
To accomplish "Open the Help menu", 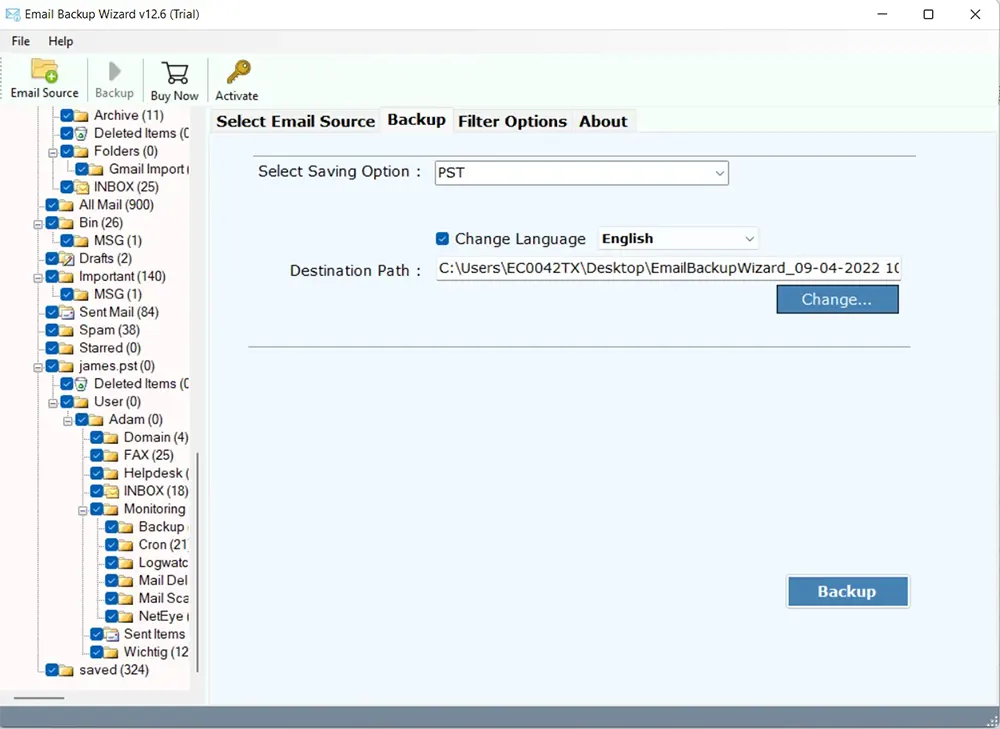I will point(61,41).
